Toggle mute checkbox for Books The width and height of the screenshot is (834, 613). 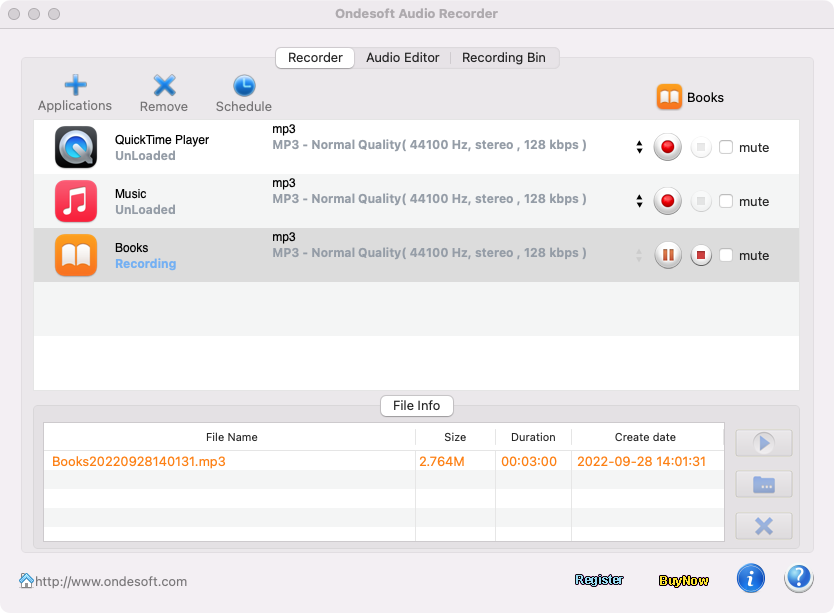(726, 255)
